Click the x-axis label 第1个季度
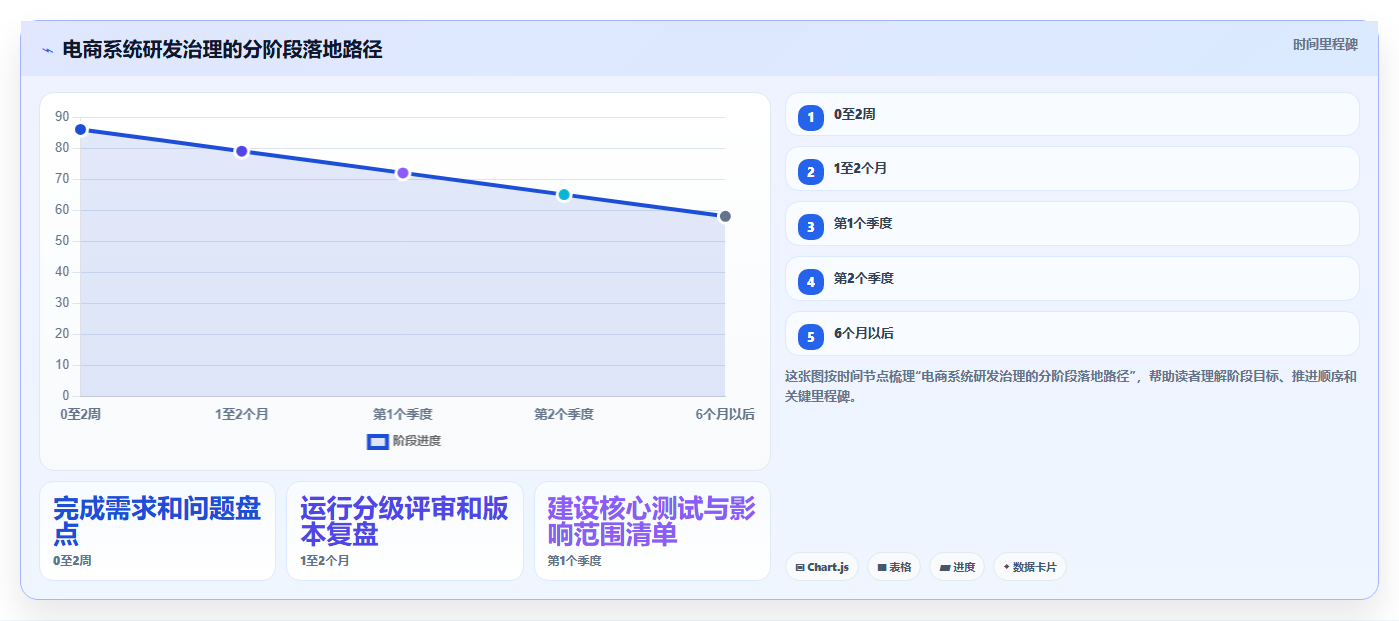 click(x=403, y=414)
